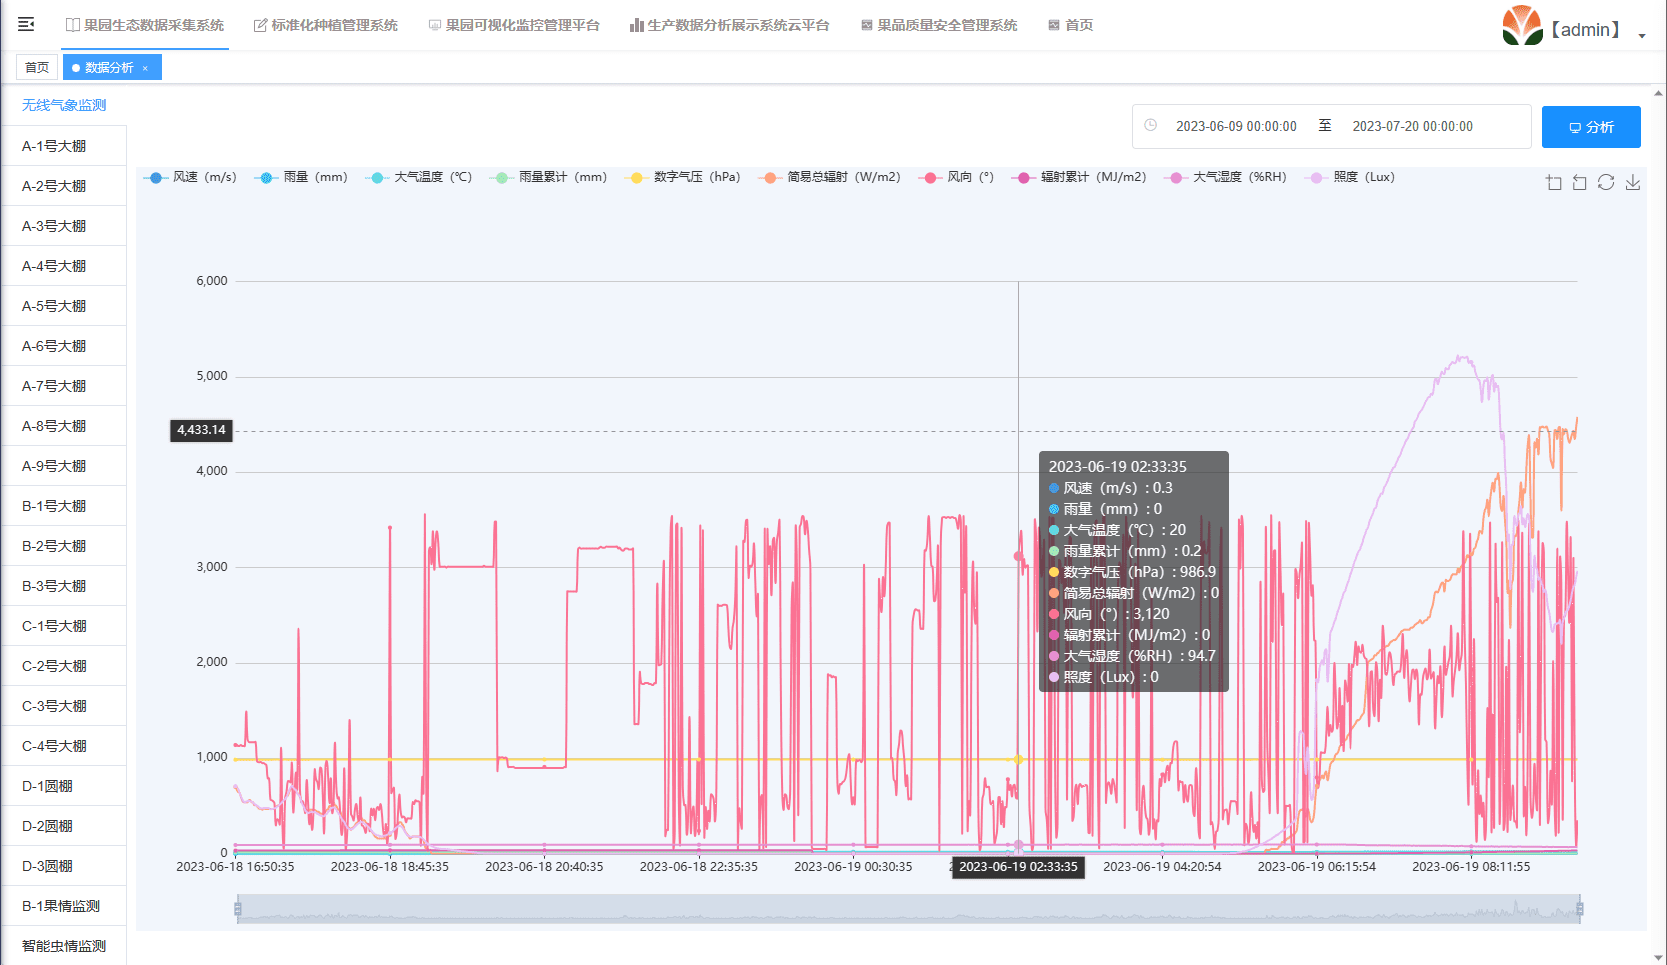The height and width of the screenshot is (965, 1667).
Task: Click x-axis label 2023-06-18 22:35:35
Action: [699, 867]
